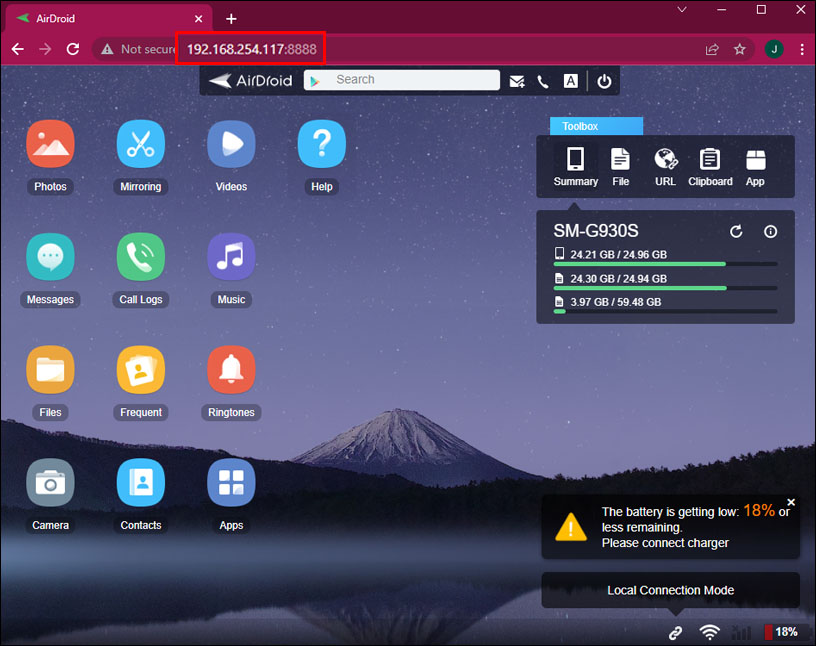
Task: Open the Ringtones manager
Action: 231,369
